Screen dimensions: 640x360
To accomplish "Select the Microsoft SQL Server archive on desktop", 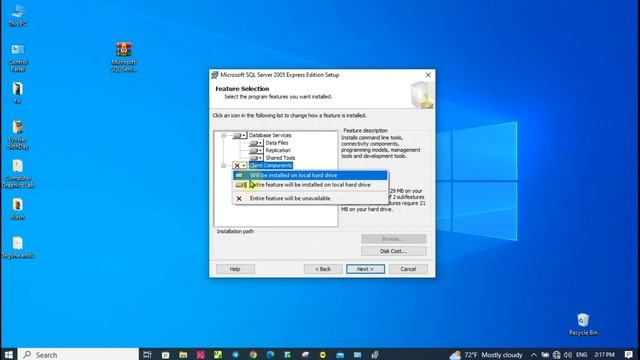I will (x=124, y=57).
